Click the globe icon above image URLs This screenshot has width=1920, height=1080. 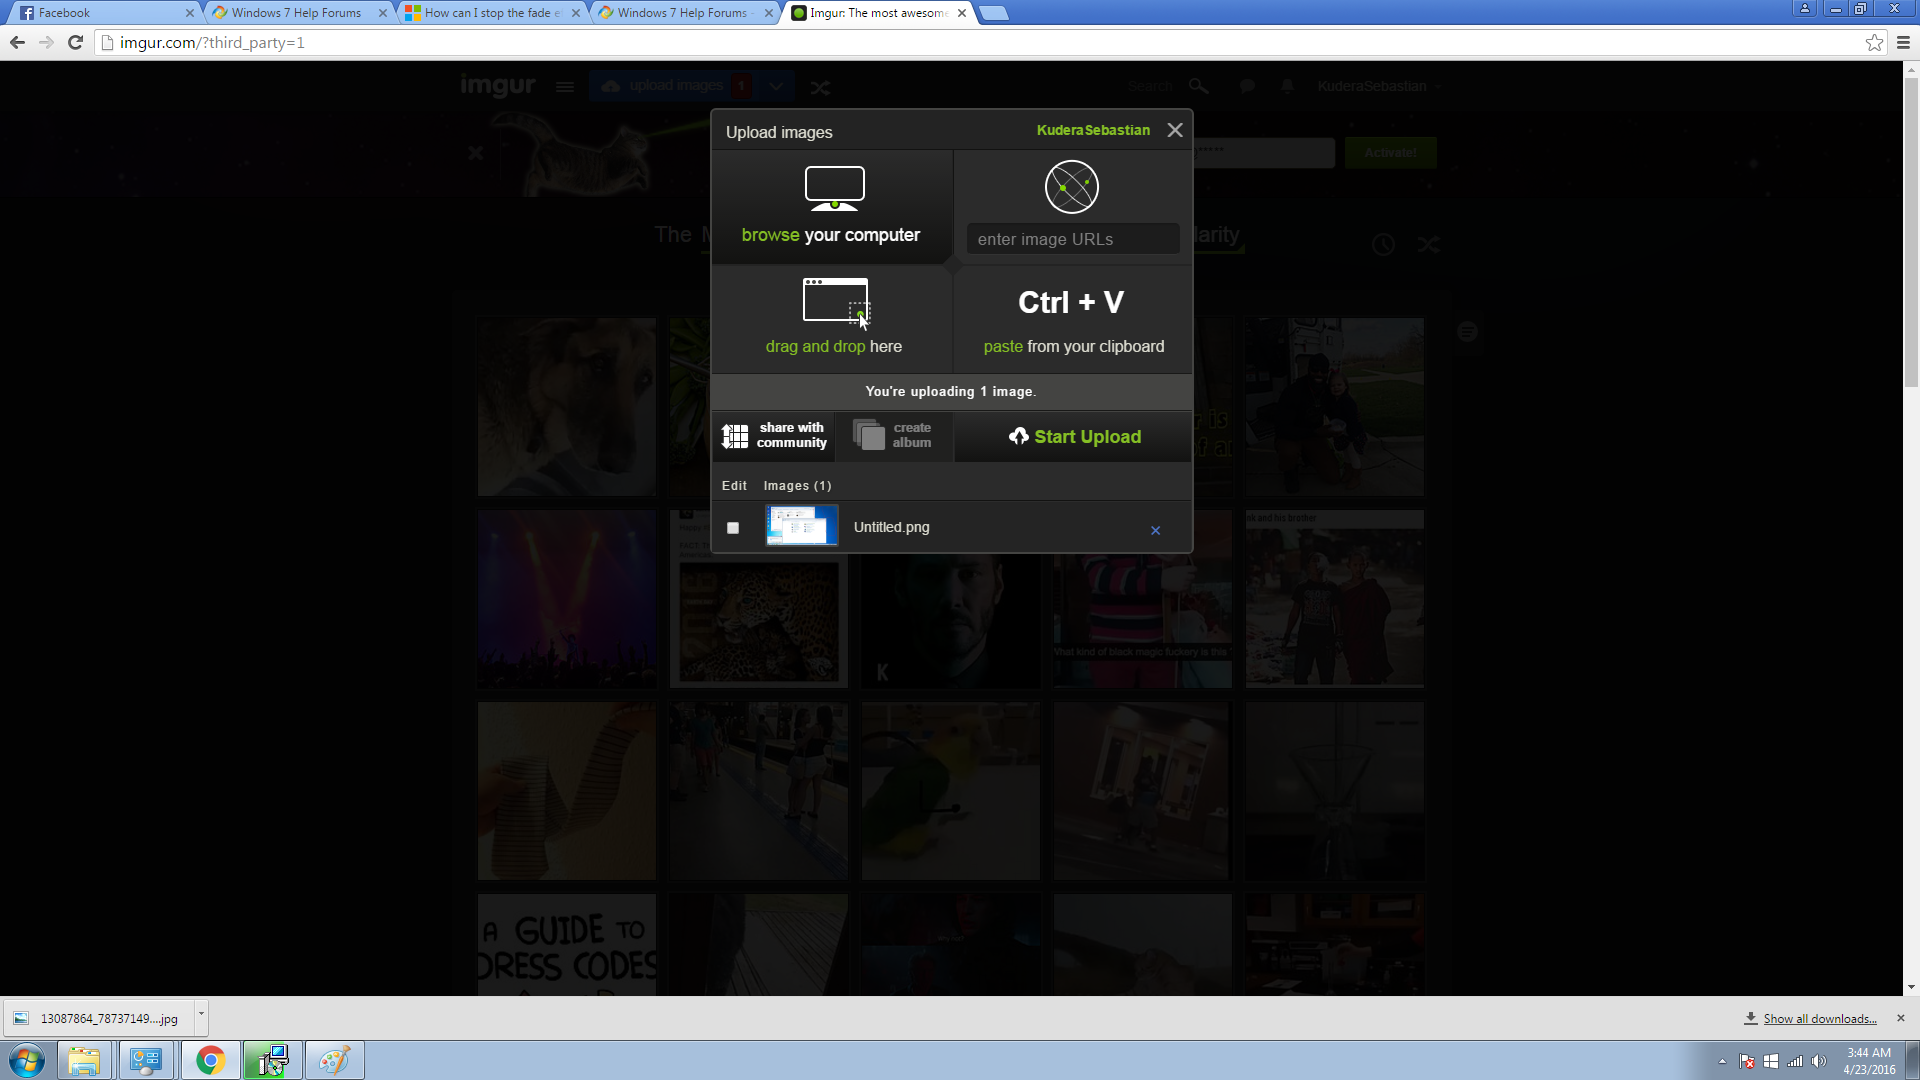(1072, 187)
